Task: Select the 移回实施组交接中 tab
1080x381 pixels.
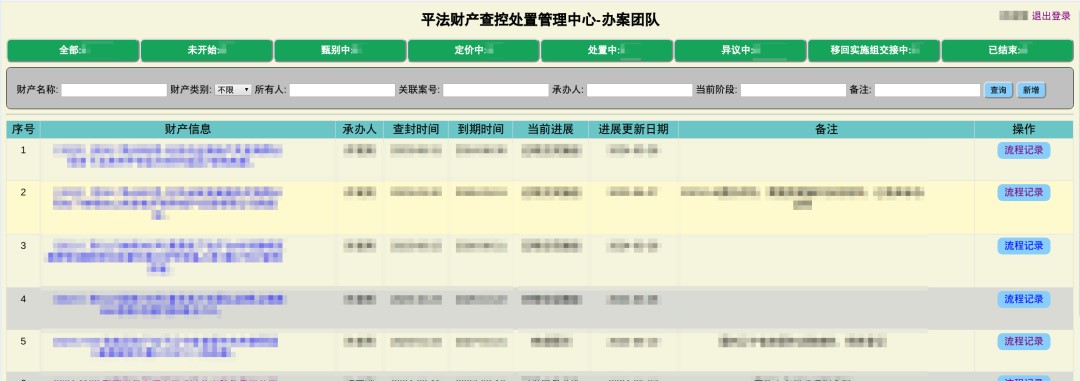Action: (x=874, y=51)
